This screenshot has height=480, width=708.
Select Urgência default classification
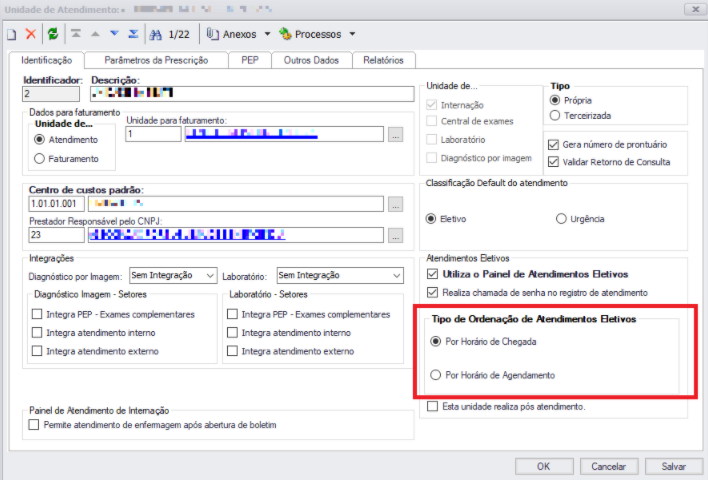[561, 219]
